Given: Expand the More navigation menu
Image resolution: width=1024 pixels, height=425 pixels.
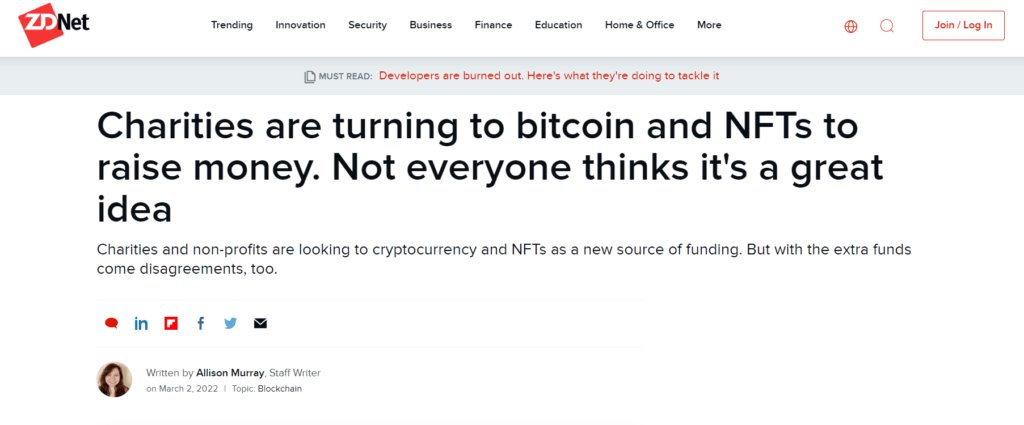Looking at the screenshot, I should click(x=709, y=25).
